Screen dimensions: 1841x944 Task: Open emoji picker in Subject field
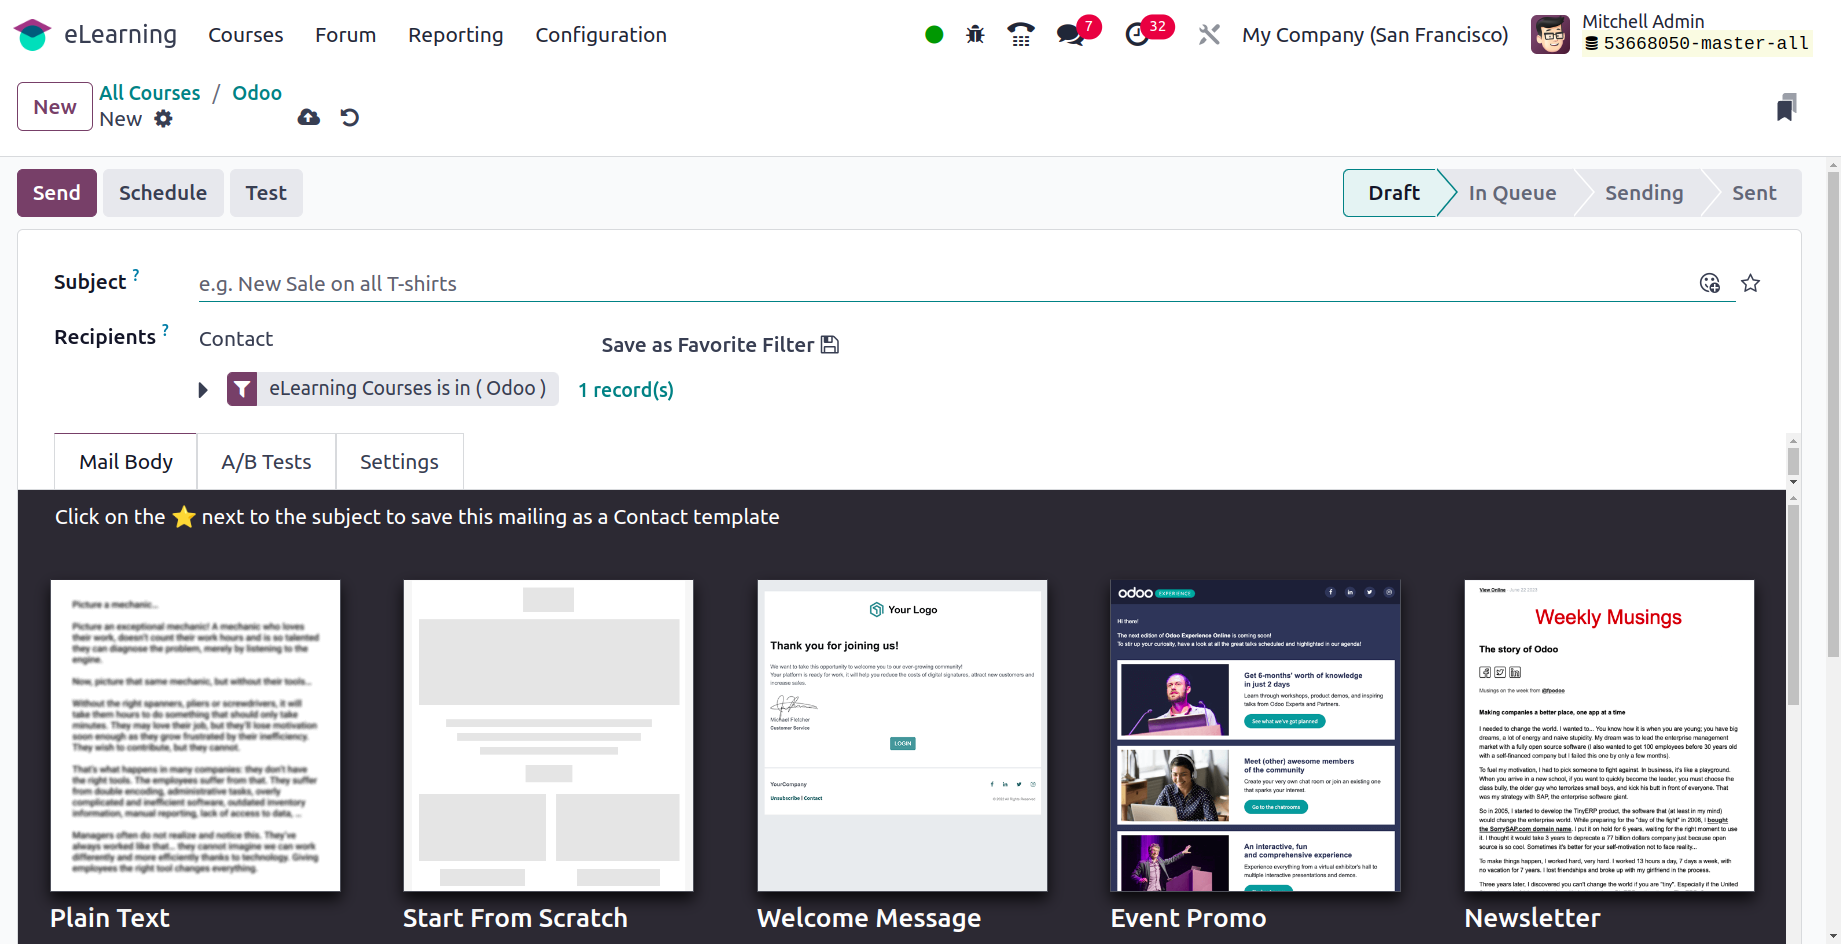click(x=1710, y=283)
